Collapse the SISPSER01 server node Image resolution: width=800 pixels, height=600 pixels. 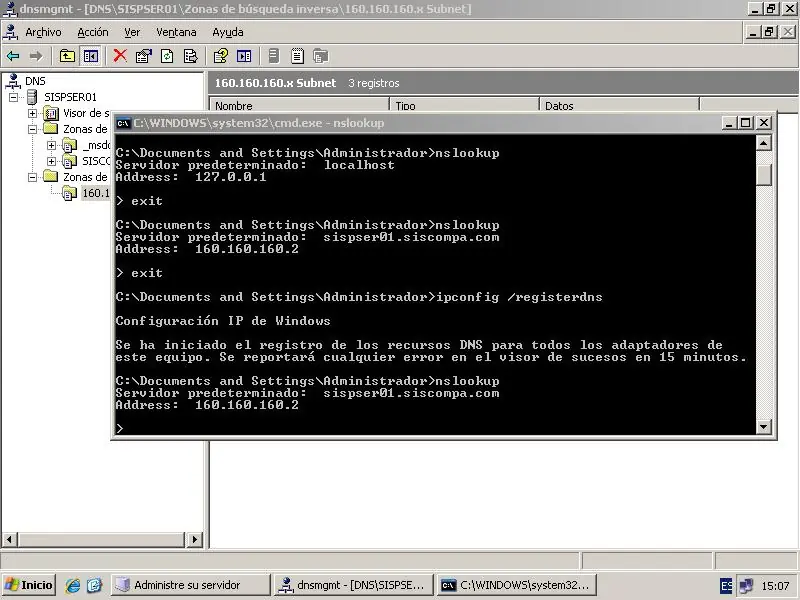14,97
